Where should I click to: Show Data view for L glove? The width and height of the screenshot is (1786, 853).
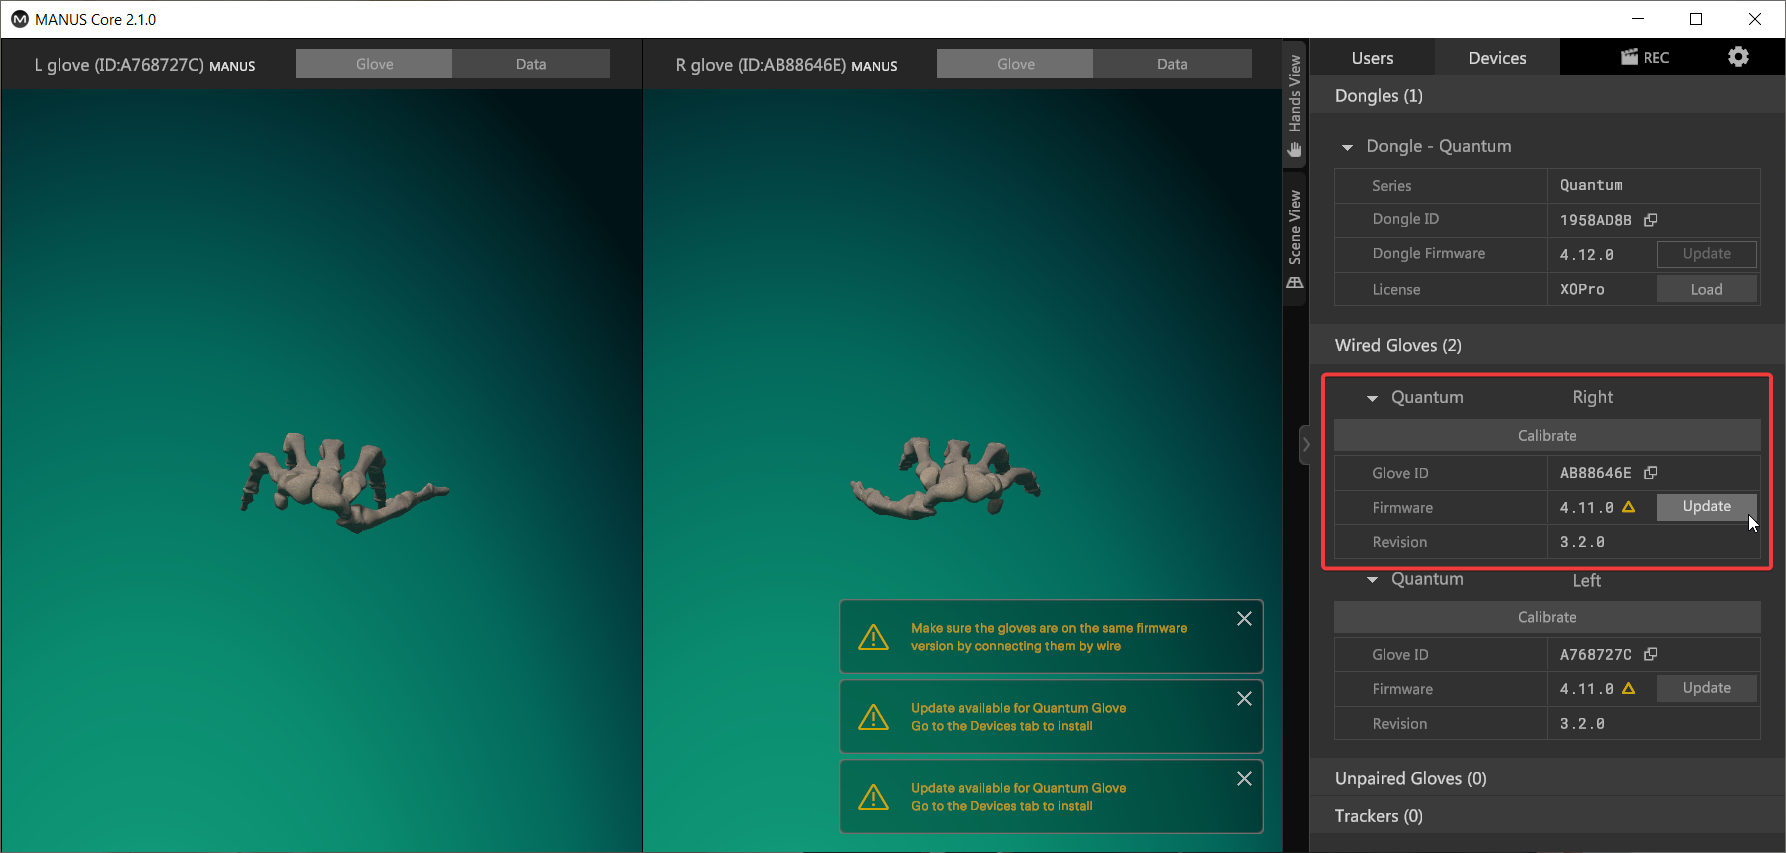click(x=531, y=64)
